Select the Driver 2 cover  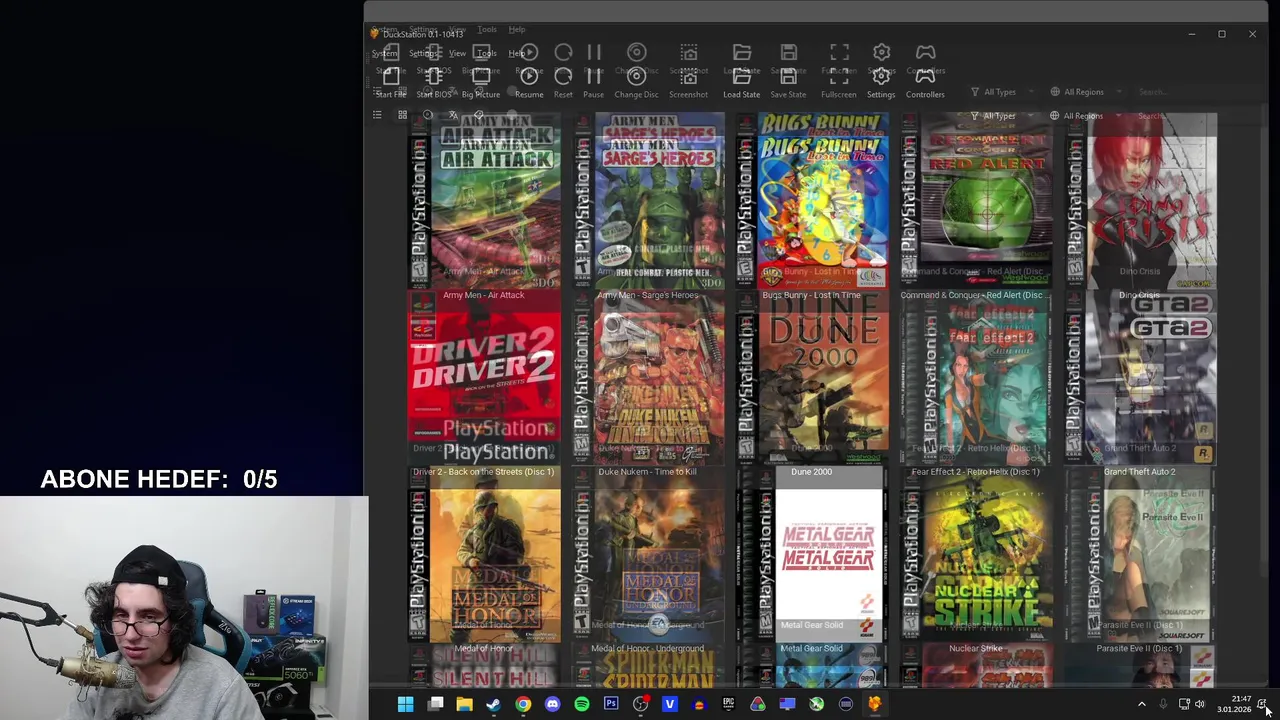[484, 390]
